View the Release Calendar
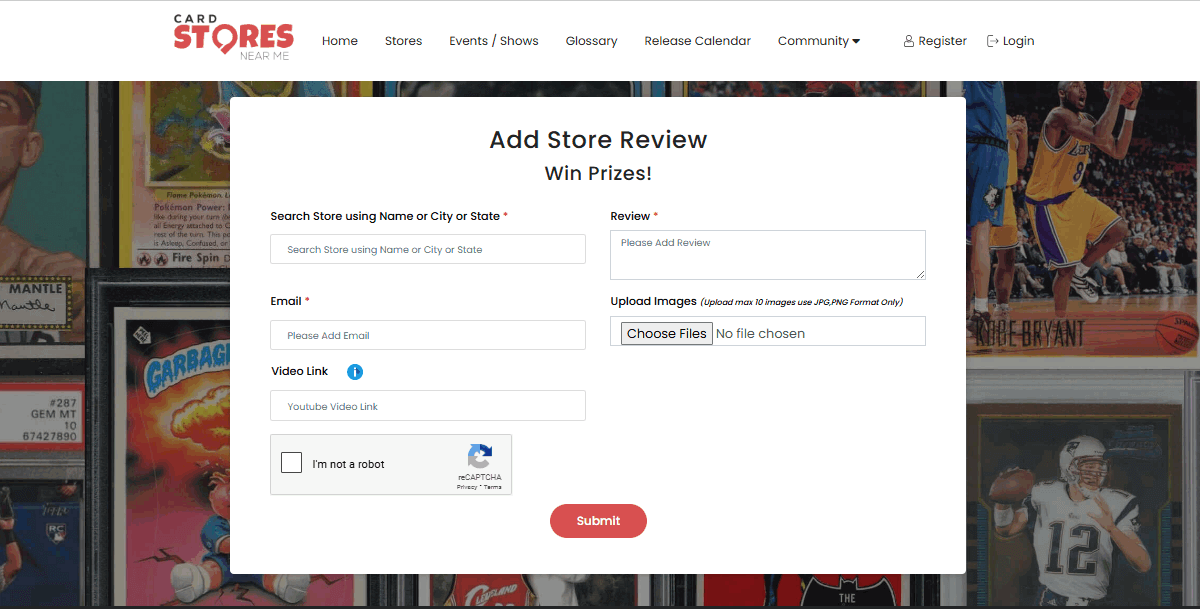Screen dimensions: 1200x609 tap(697, 41)
